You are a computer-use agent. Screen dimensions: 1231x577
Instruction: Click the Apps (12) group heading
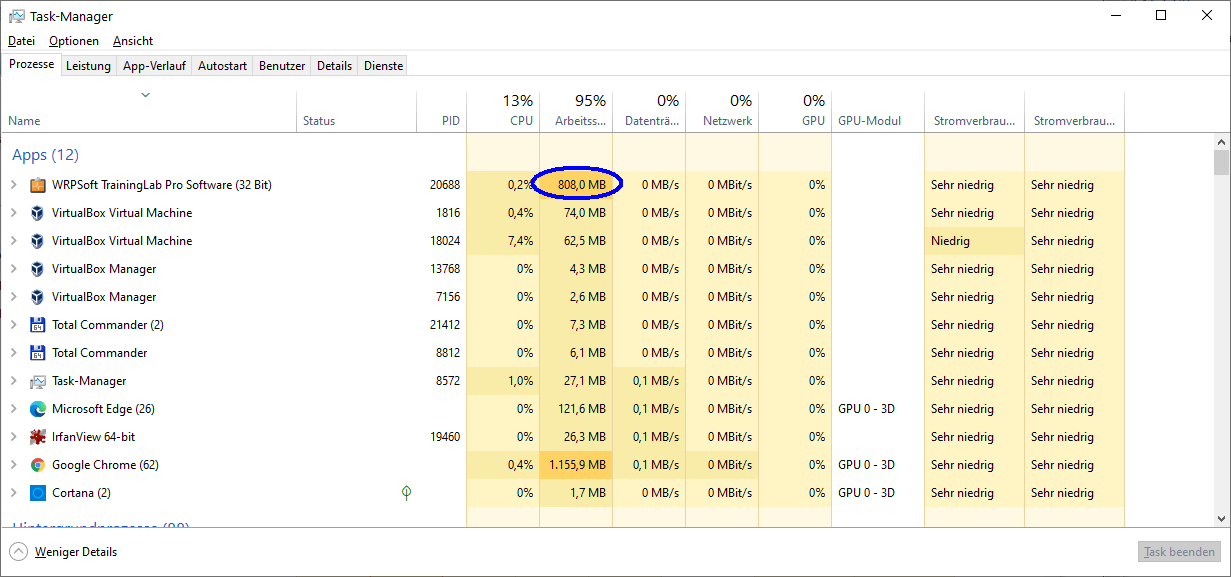(x=45, y=155)
